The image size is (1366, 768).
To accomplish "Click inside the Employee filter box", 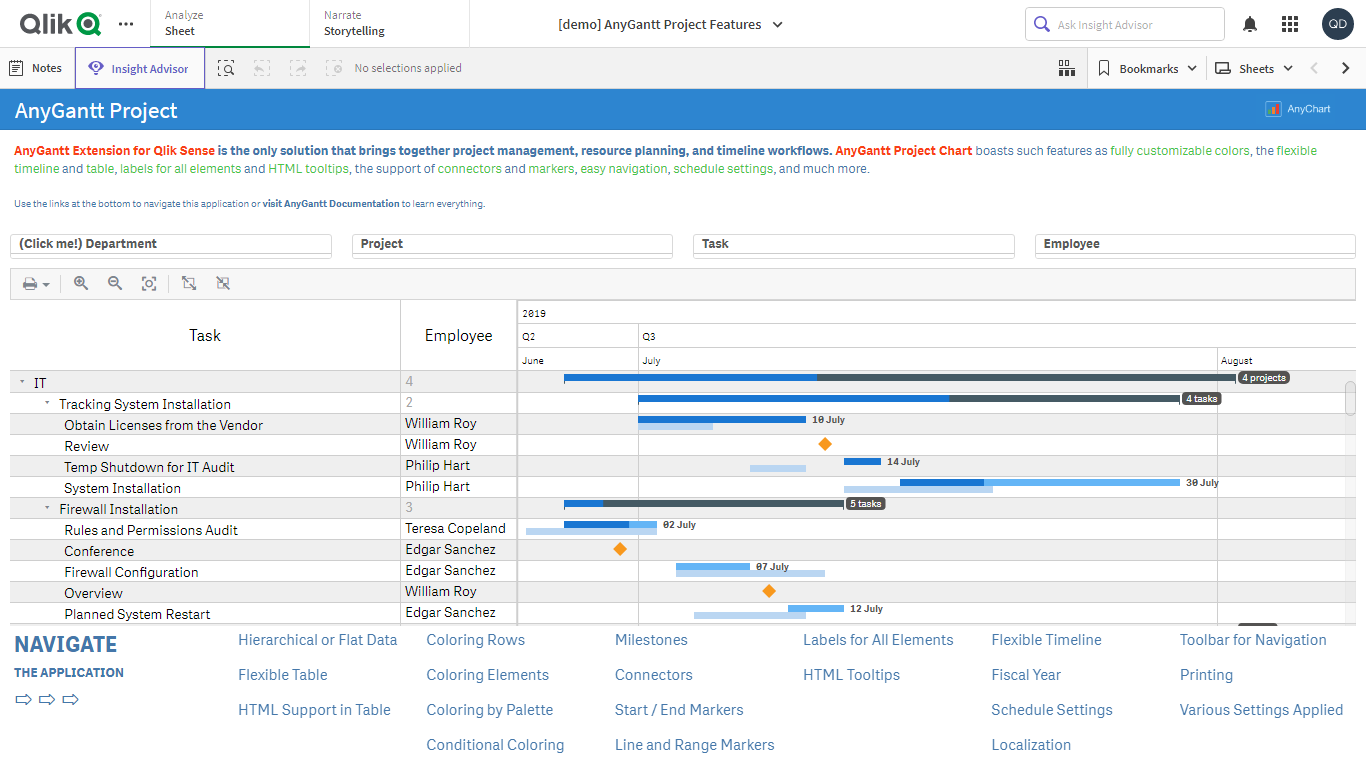I will pos(1195,245).
